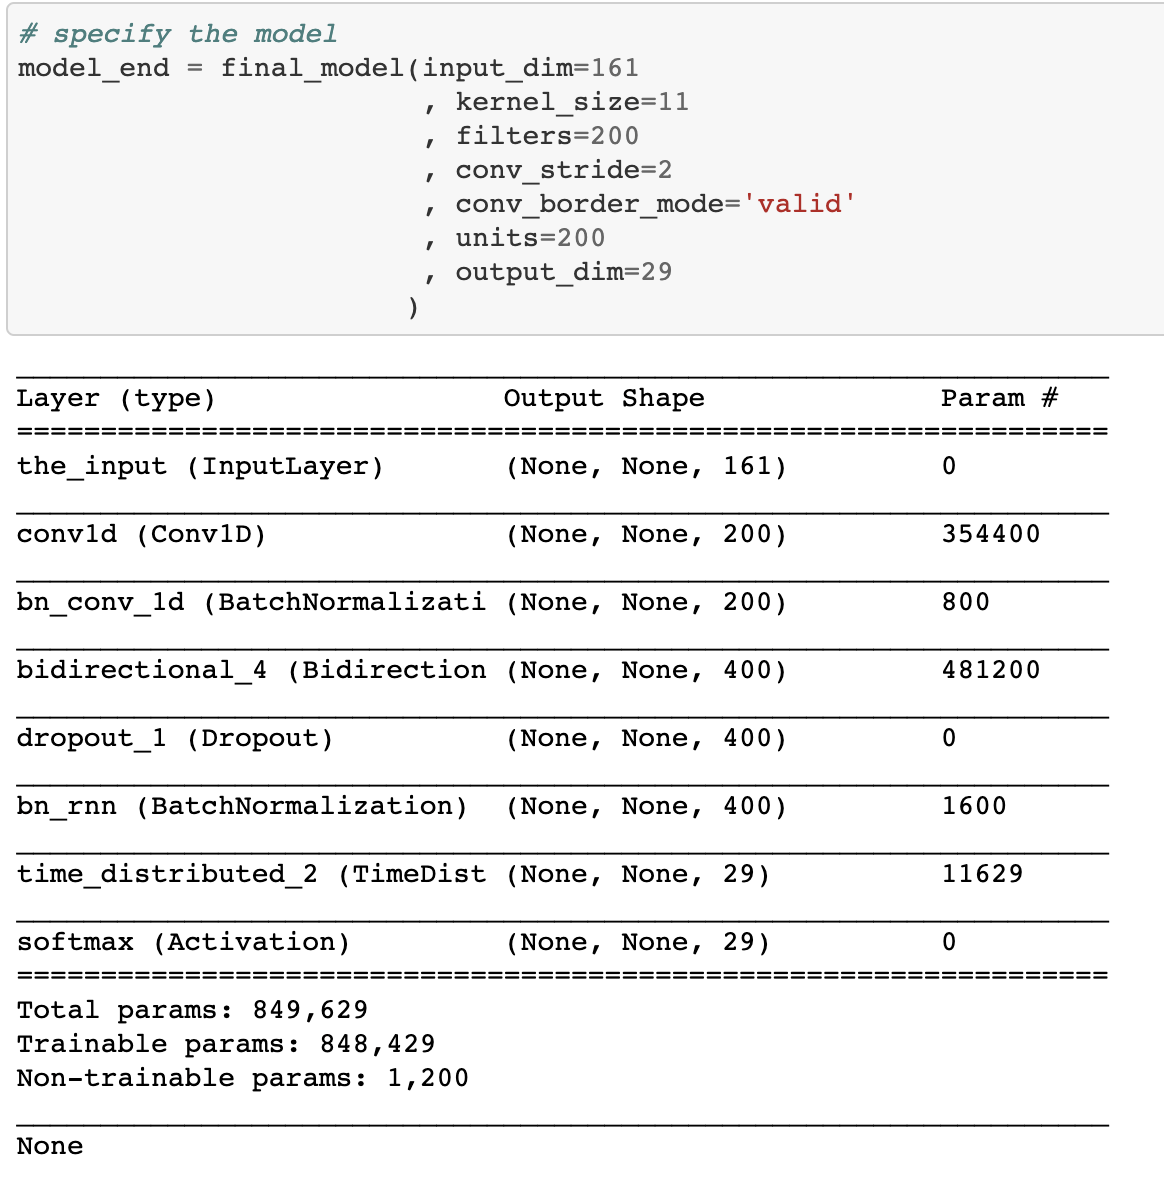Click the bn_conv_1d BatchNormalization row name
Viewport: 1164px width, 1180px height.
(x=251, y=603)
